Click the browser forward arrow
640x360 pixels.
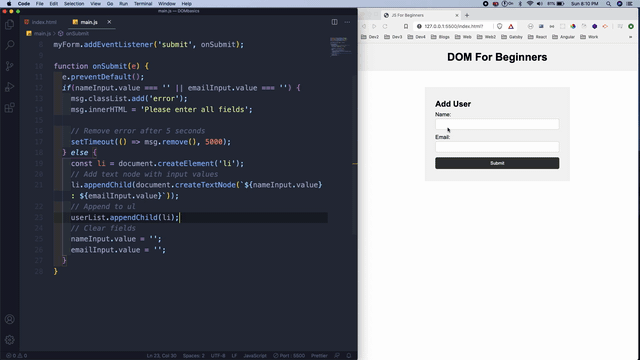pos(374,26)
